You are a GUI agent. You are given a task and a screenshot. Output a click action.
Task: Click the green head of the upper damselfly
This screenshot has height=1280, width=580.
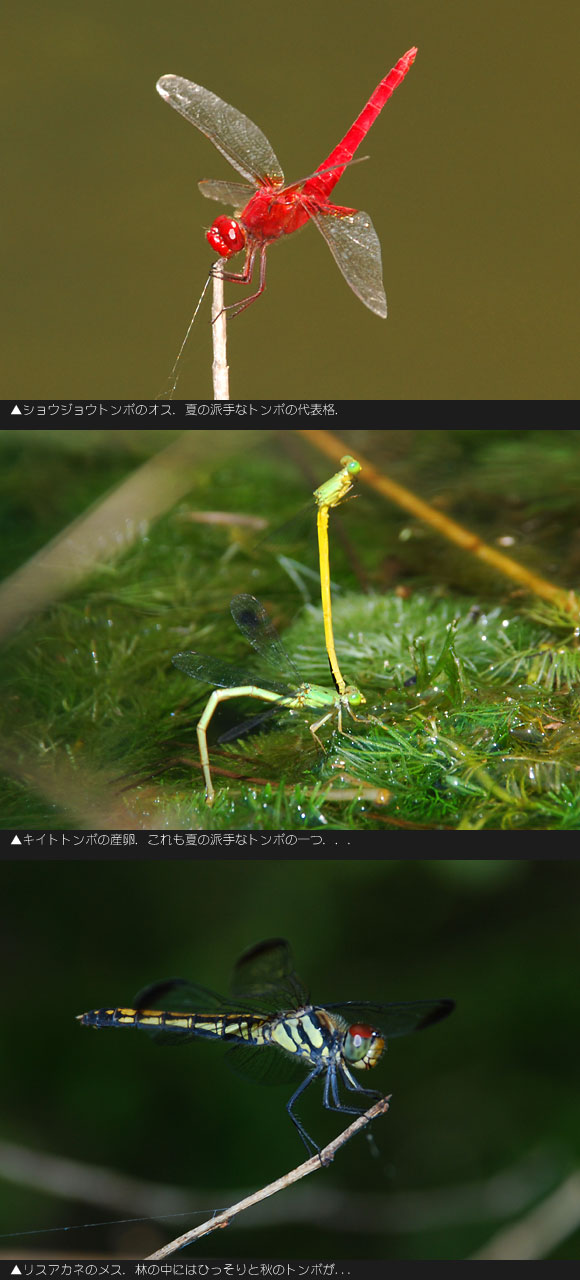tap(349, 465)
